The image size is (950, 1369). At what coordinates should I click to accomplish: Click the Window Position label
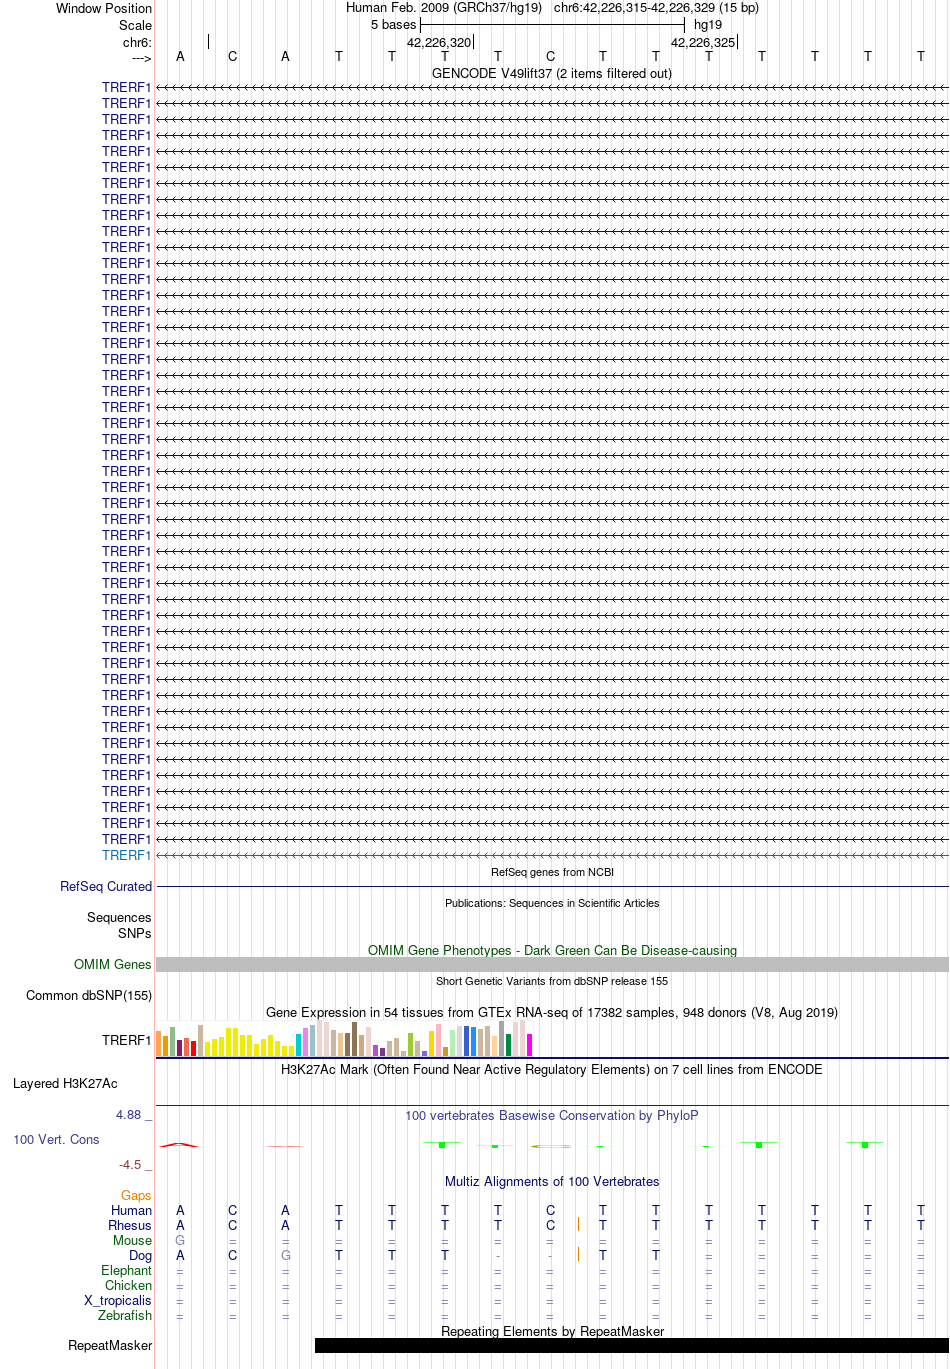pos(104,8)
